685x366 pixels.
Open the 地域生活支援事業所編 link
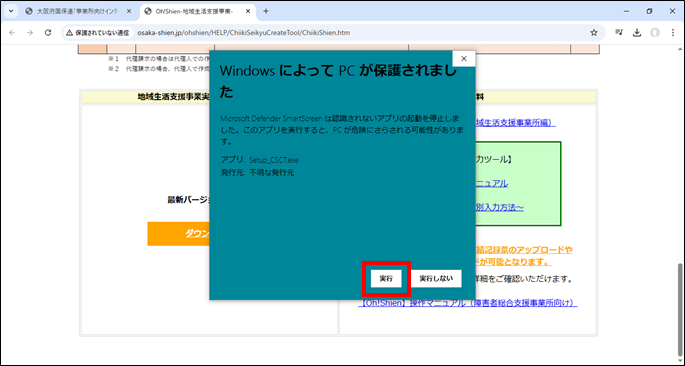pos(515,123)
